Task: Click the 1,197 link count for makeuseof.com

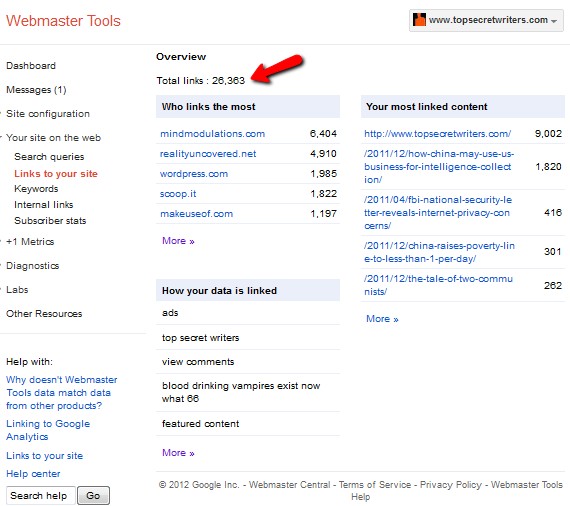Action: 323,214
